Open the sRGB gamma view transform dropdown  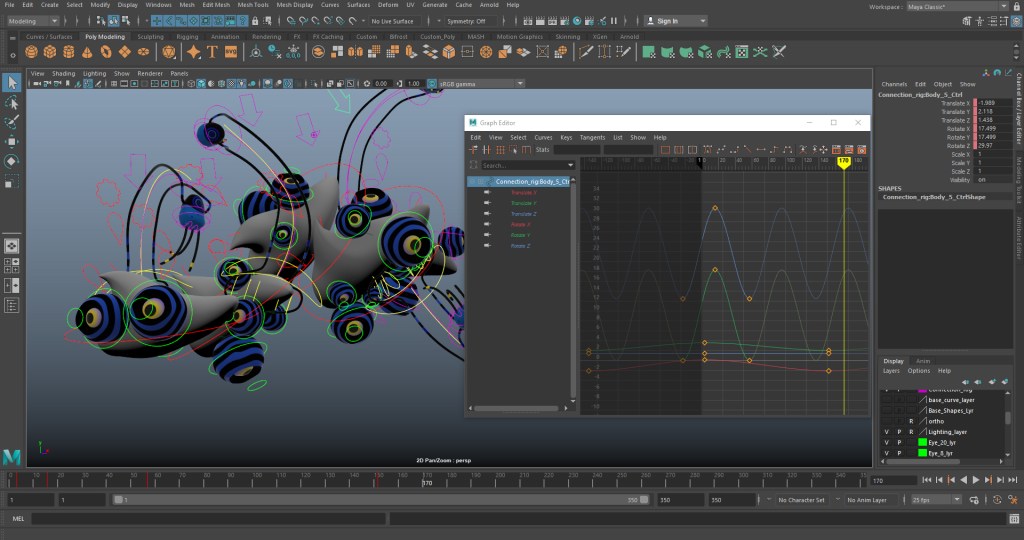tap(480, 84)
